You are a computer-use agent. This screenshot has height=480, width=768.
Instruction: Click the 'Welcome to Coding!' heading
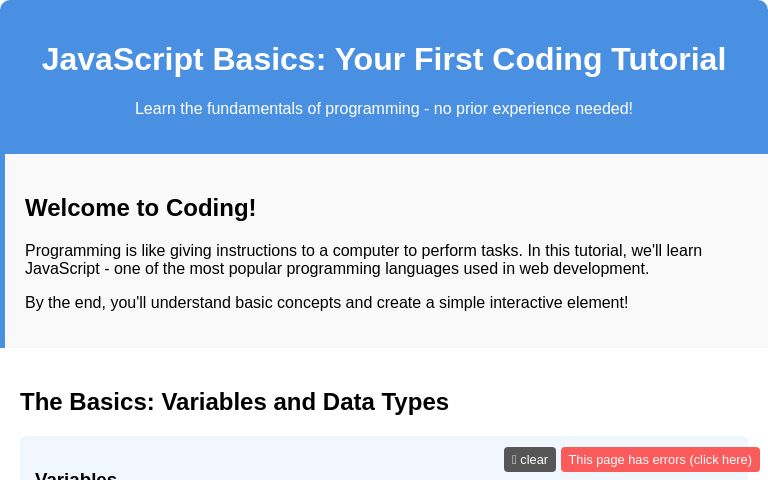click(140, 208)
